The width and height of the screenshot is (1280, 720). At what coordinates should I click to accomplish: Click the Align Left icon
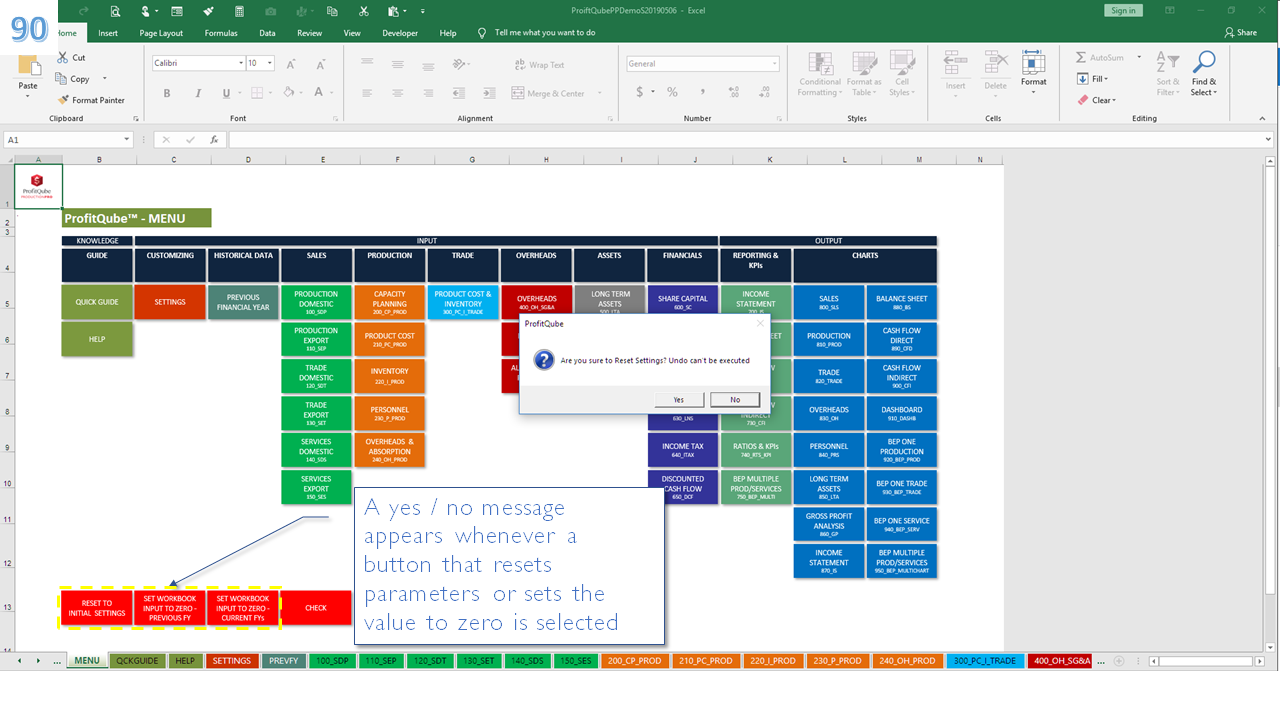pos(368,93)
